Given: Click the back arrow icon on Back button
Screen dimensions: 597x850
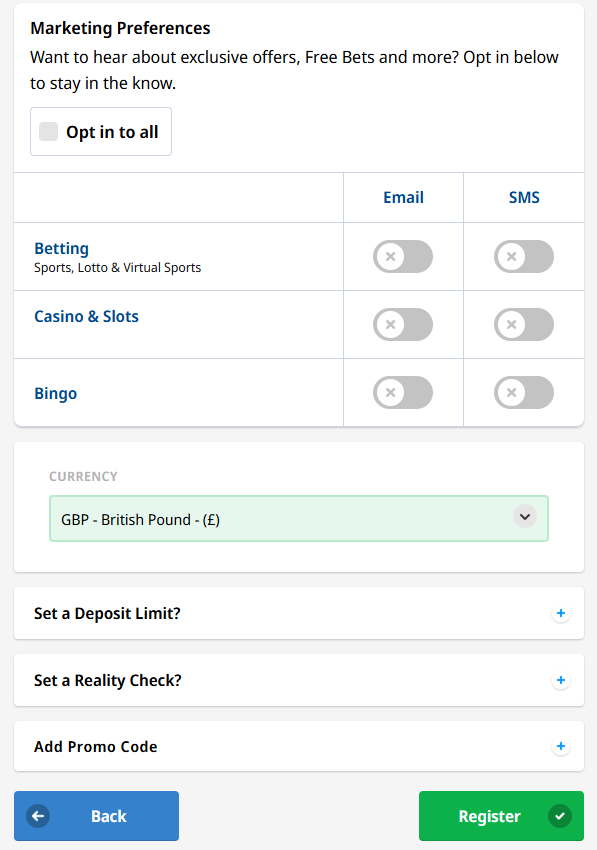Looking at the screenshot, I should pyautogui.click(x=37, y=816).
